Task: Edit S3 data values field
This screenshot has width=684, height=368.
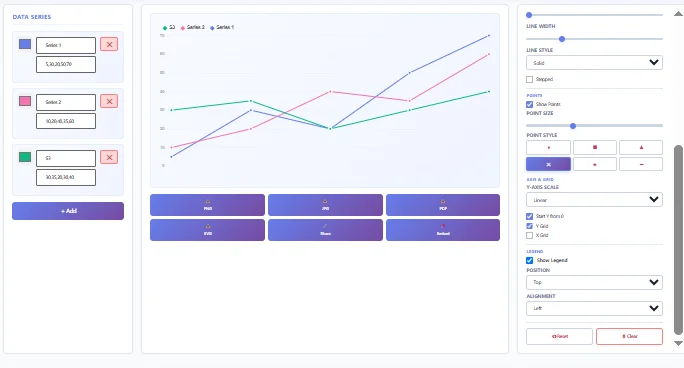Action: click(66, 177)
